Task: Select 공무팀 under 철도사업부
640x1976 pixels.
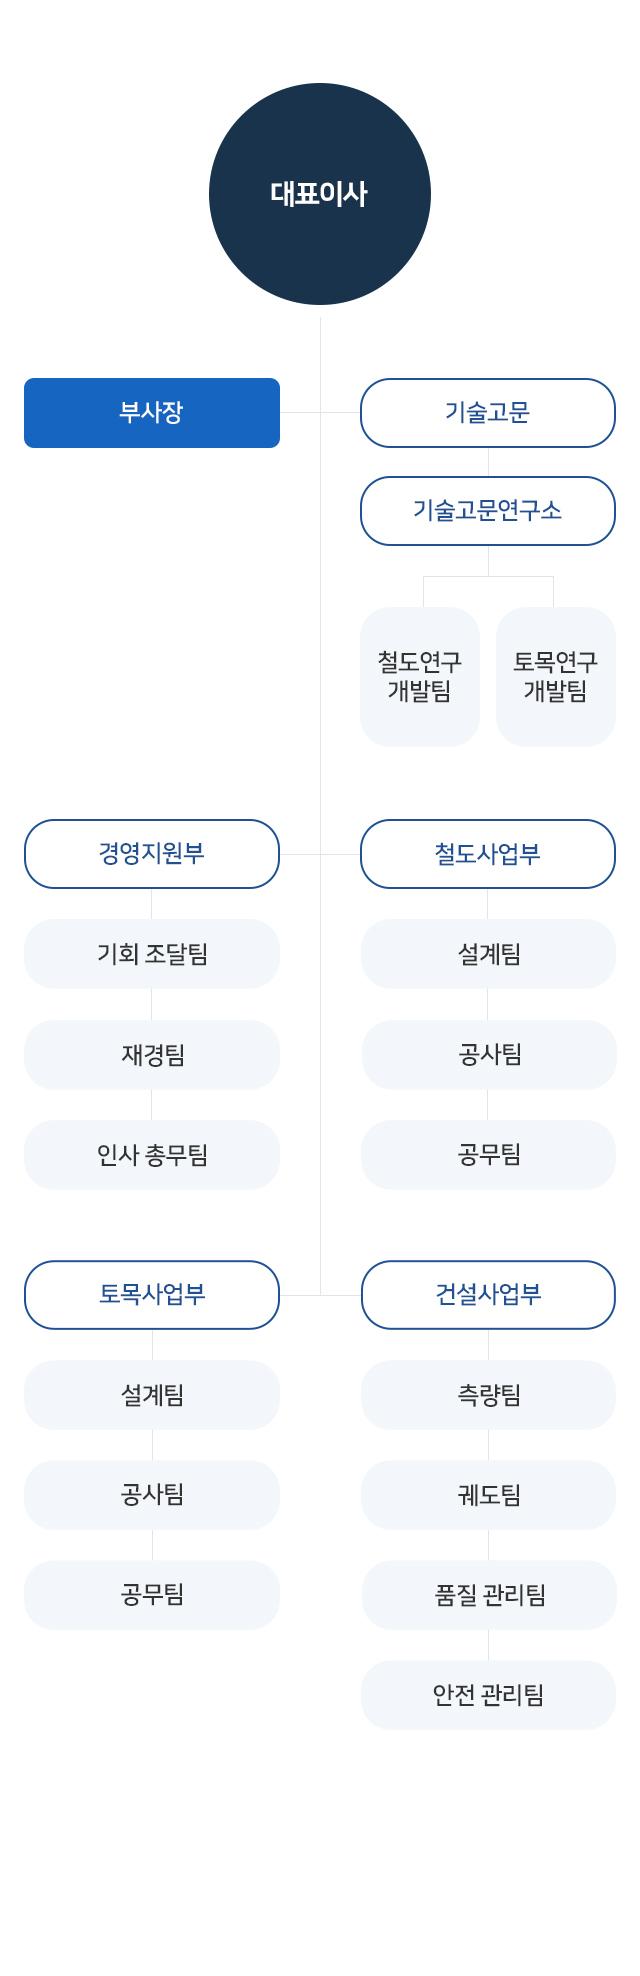Action: click(488, 1155)
